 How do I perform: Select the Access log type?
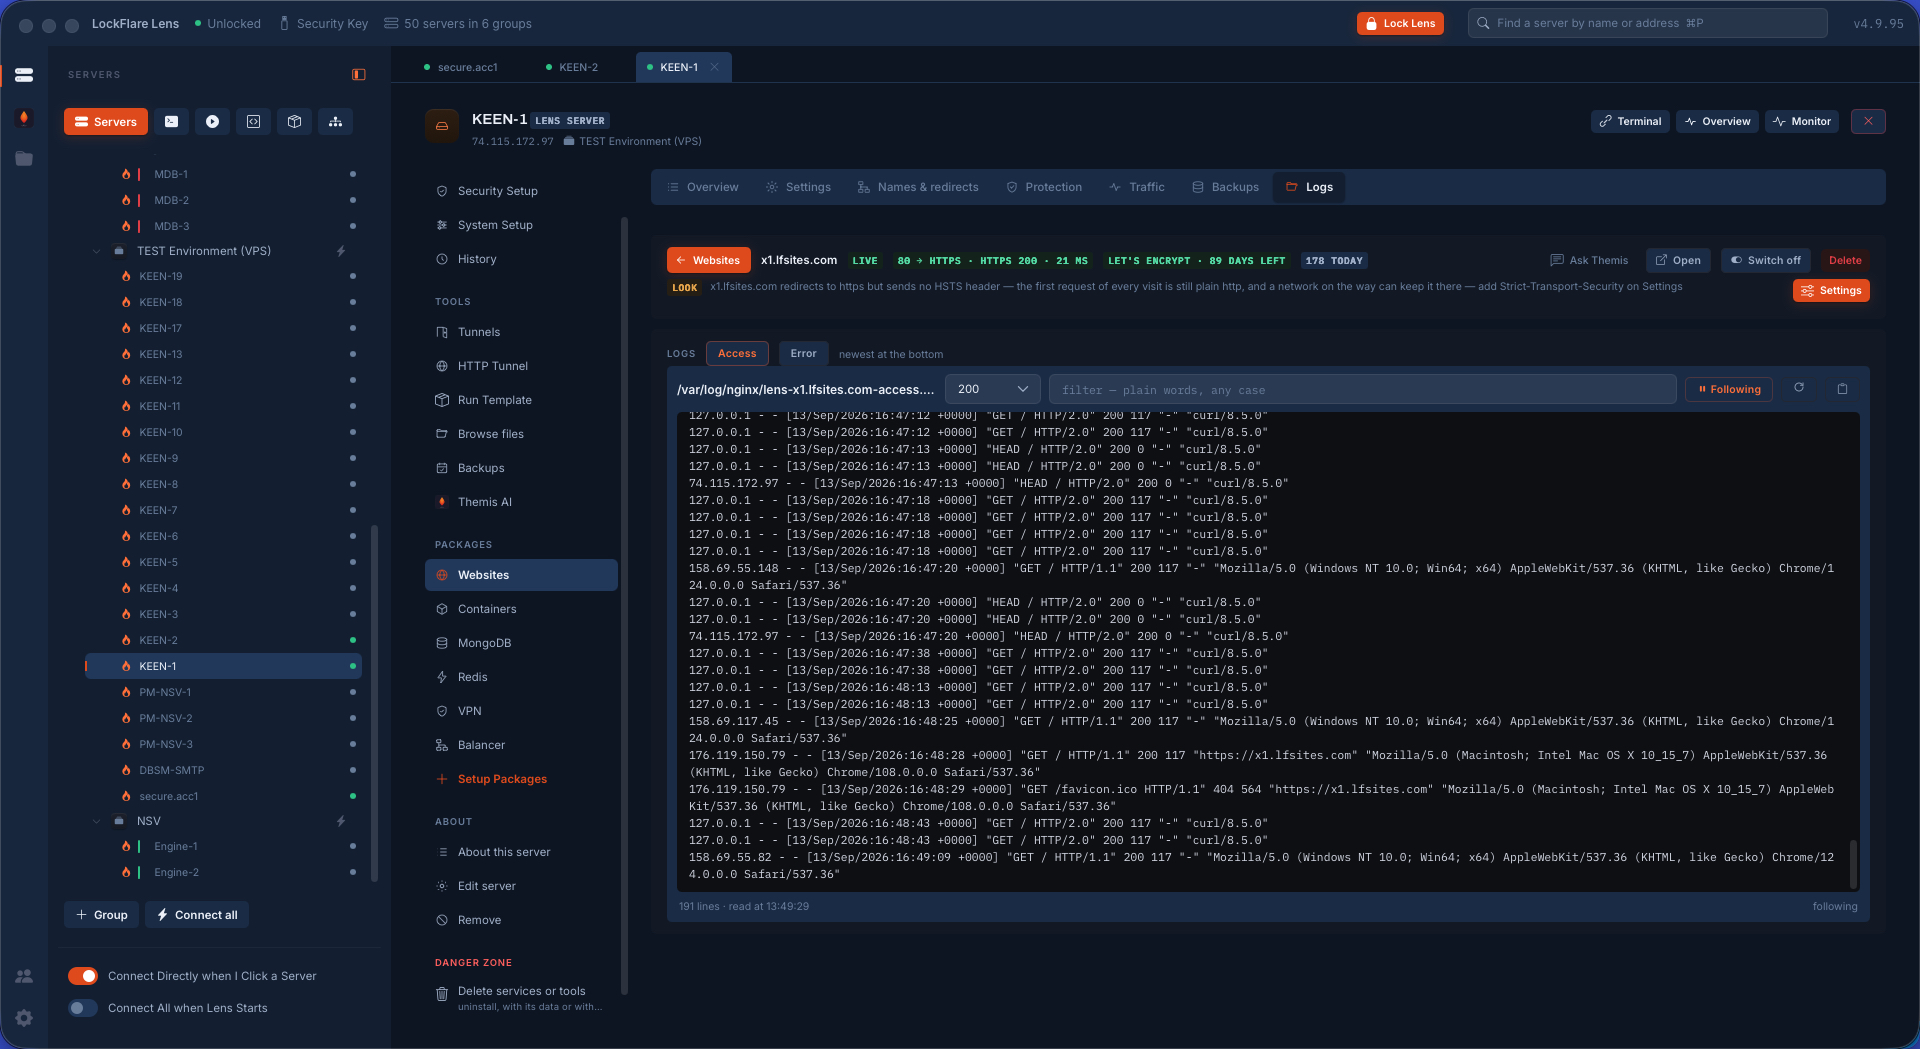pos(737,354)
